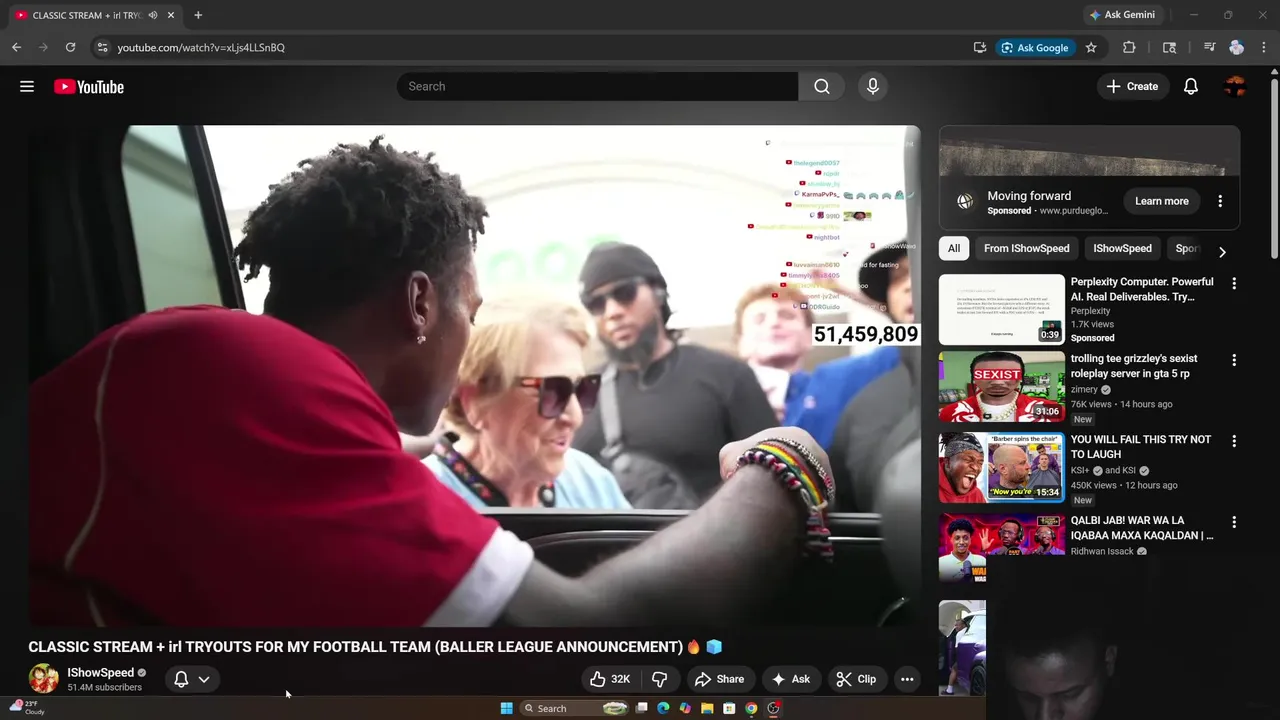Go to the YouTube home logo
Image resolution: width=1280 pixels, height=720 pixels.
pos(89,87)
